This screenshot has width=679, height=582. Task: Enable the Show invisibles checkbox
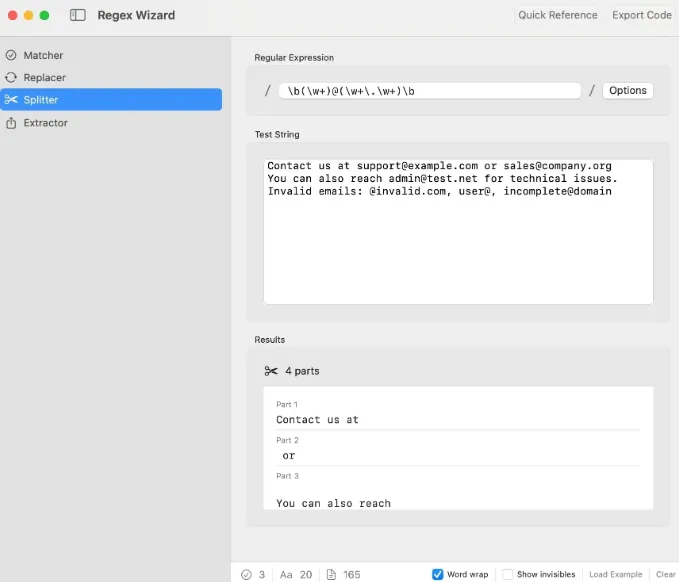click(507, 575)
